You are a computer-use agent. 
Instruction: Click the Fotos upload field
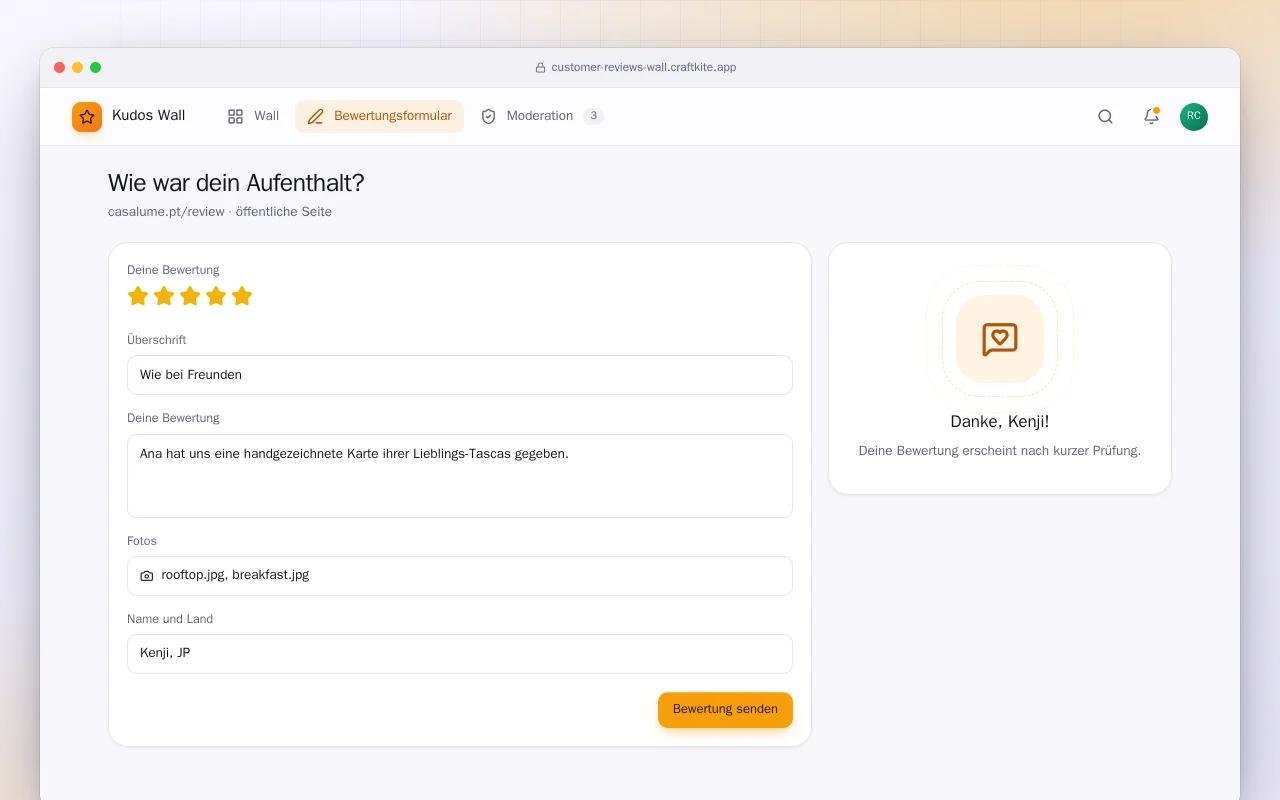click(460, 576)
